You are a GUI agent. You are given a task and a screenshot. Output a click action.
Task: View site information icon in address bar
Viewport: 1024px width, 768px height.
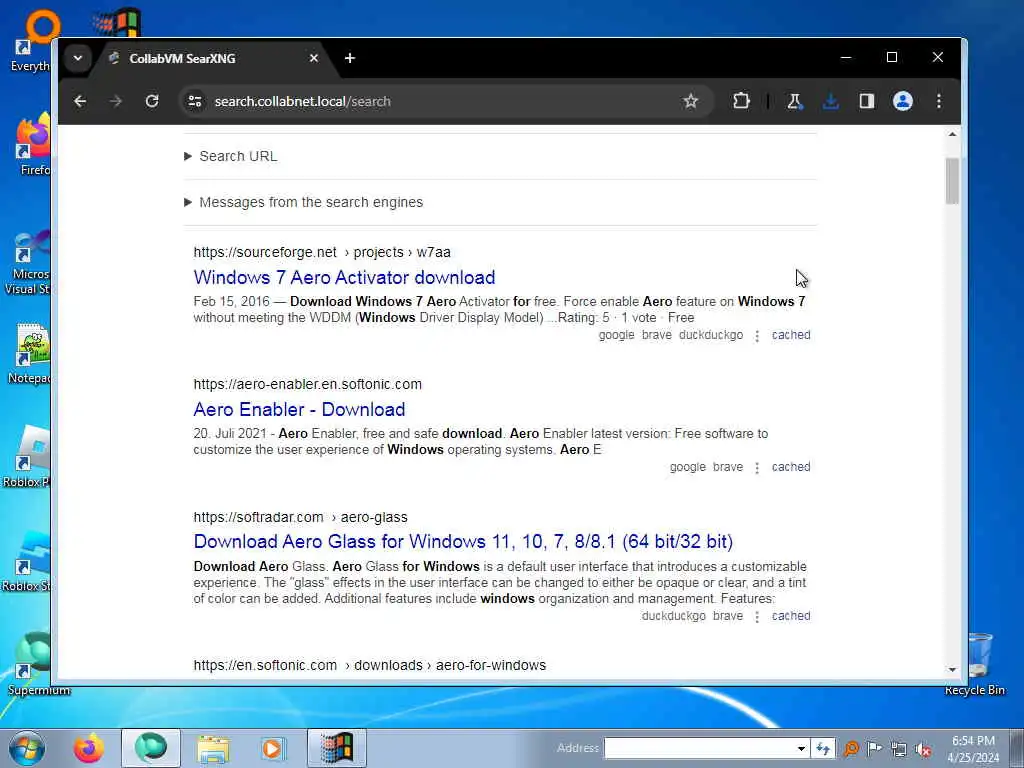click(x=195, y=101)
